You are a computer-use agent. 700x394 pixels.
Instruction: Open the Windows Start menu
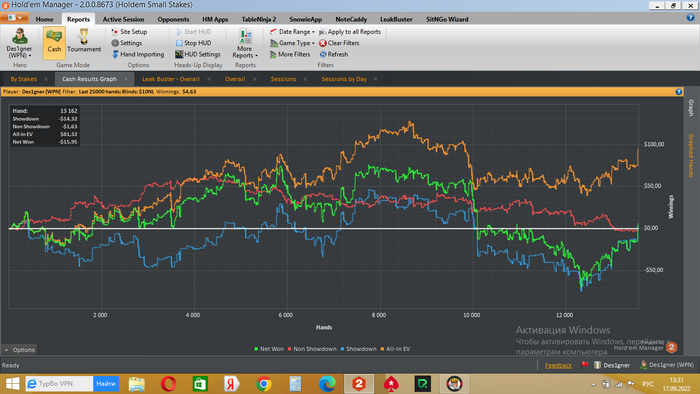click(12, 384)
